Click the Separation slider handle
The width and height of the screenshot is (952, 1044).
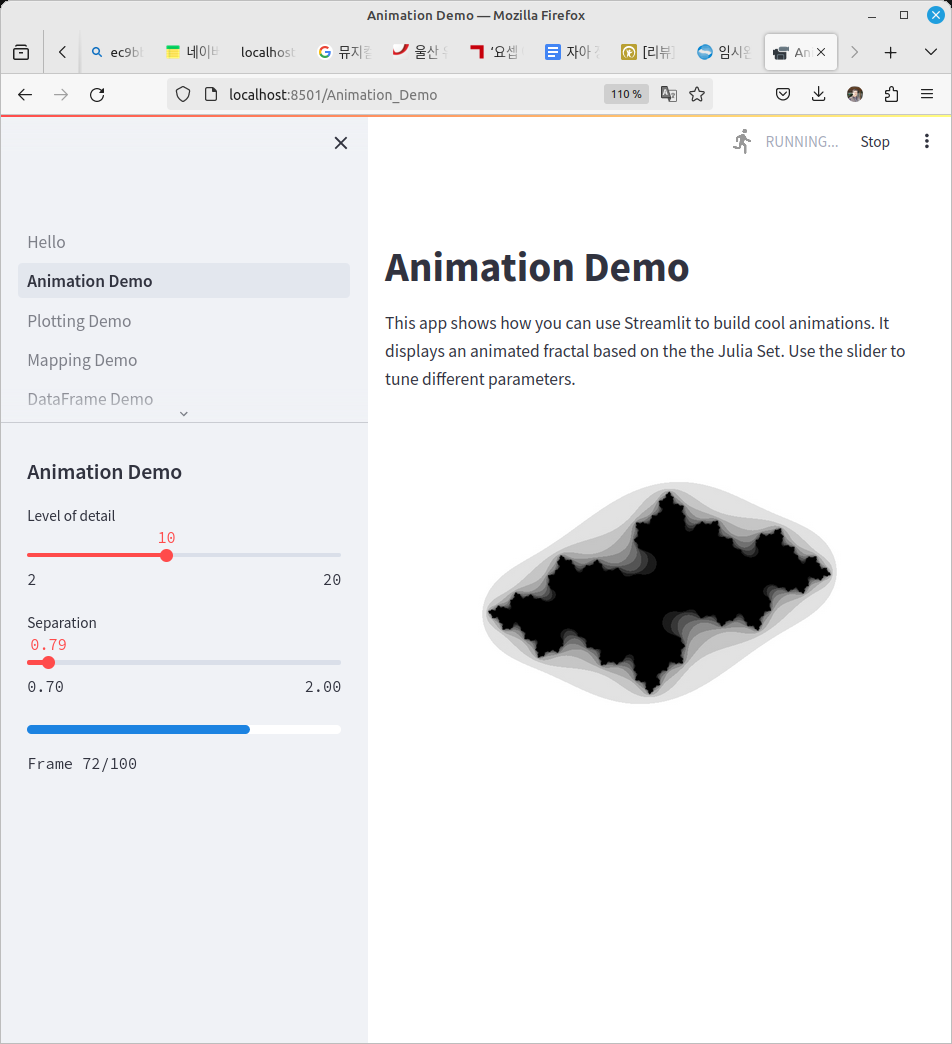[x=48, y=662]
